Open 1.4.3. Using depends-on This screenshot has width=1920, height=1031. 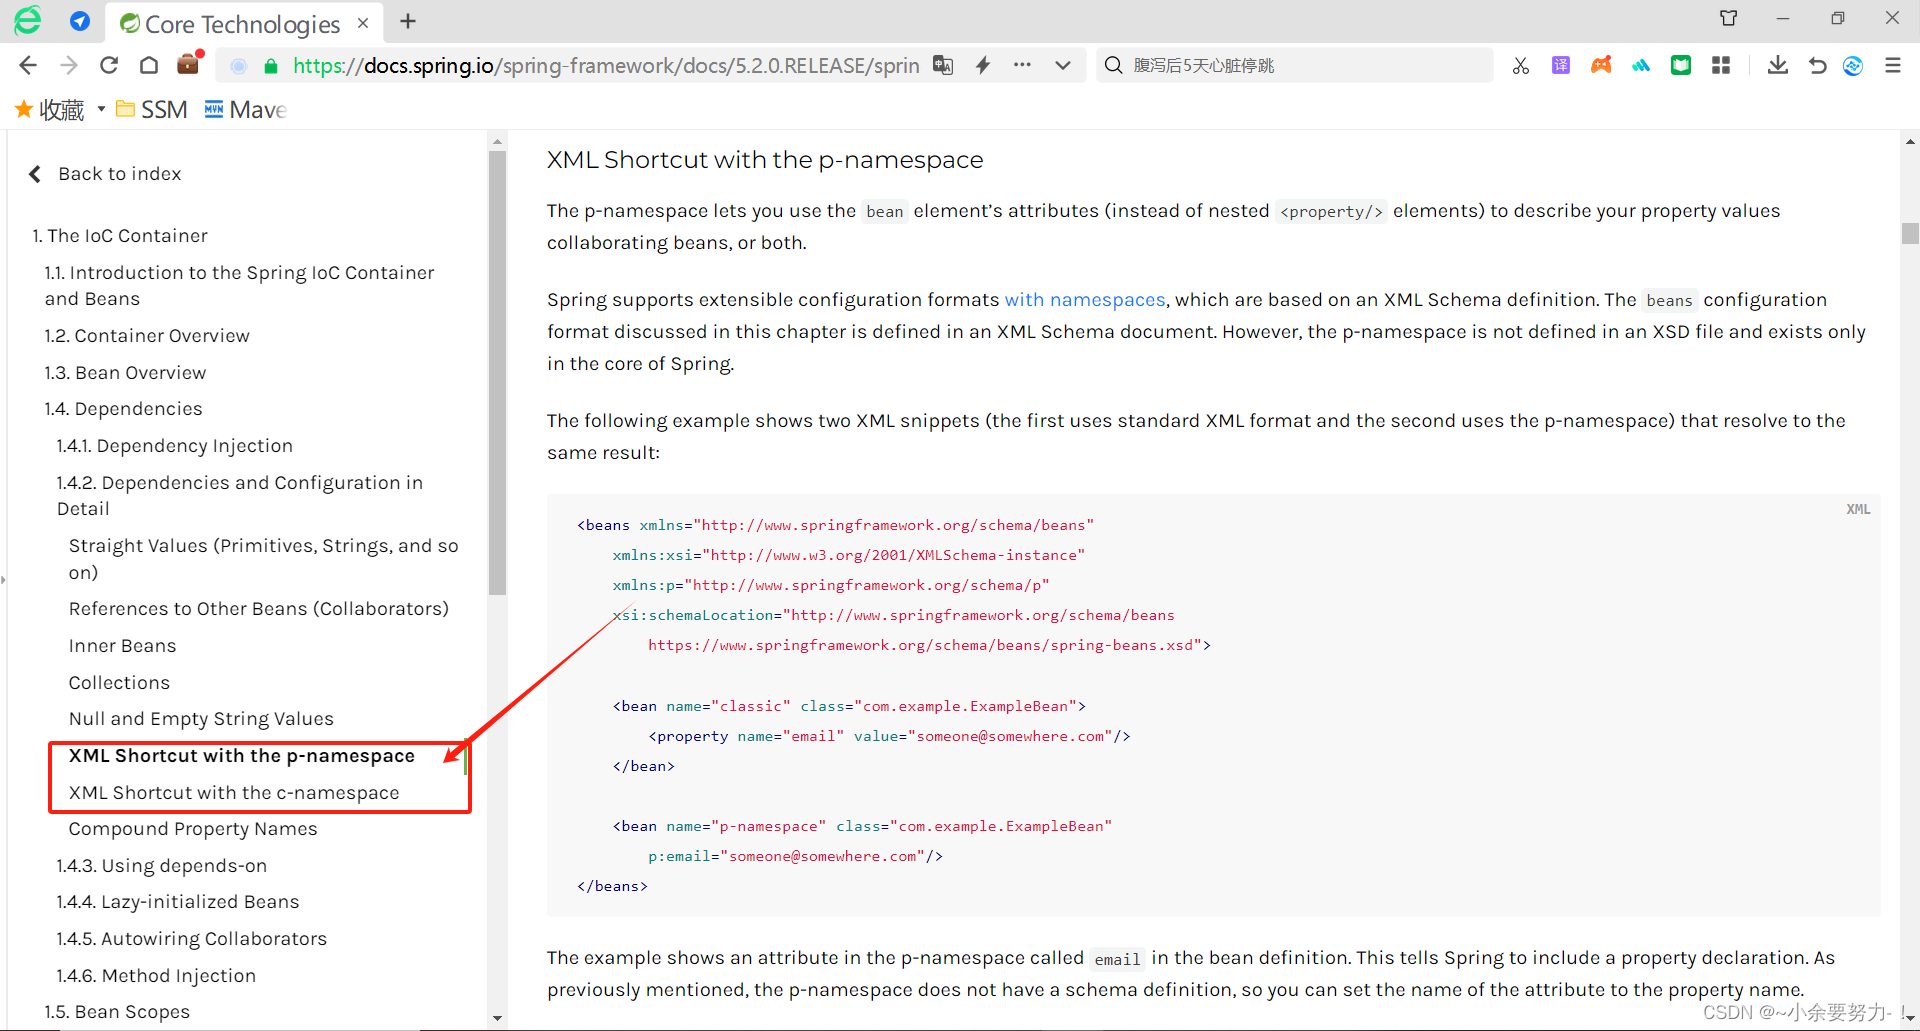tap(162, 866)
